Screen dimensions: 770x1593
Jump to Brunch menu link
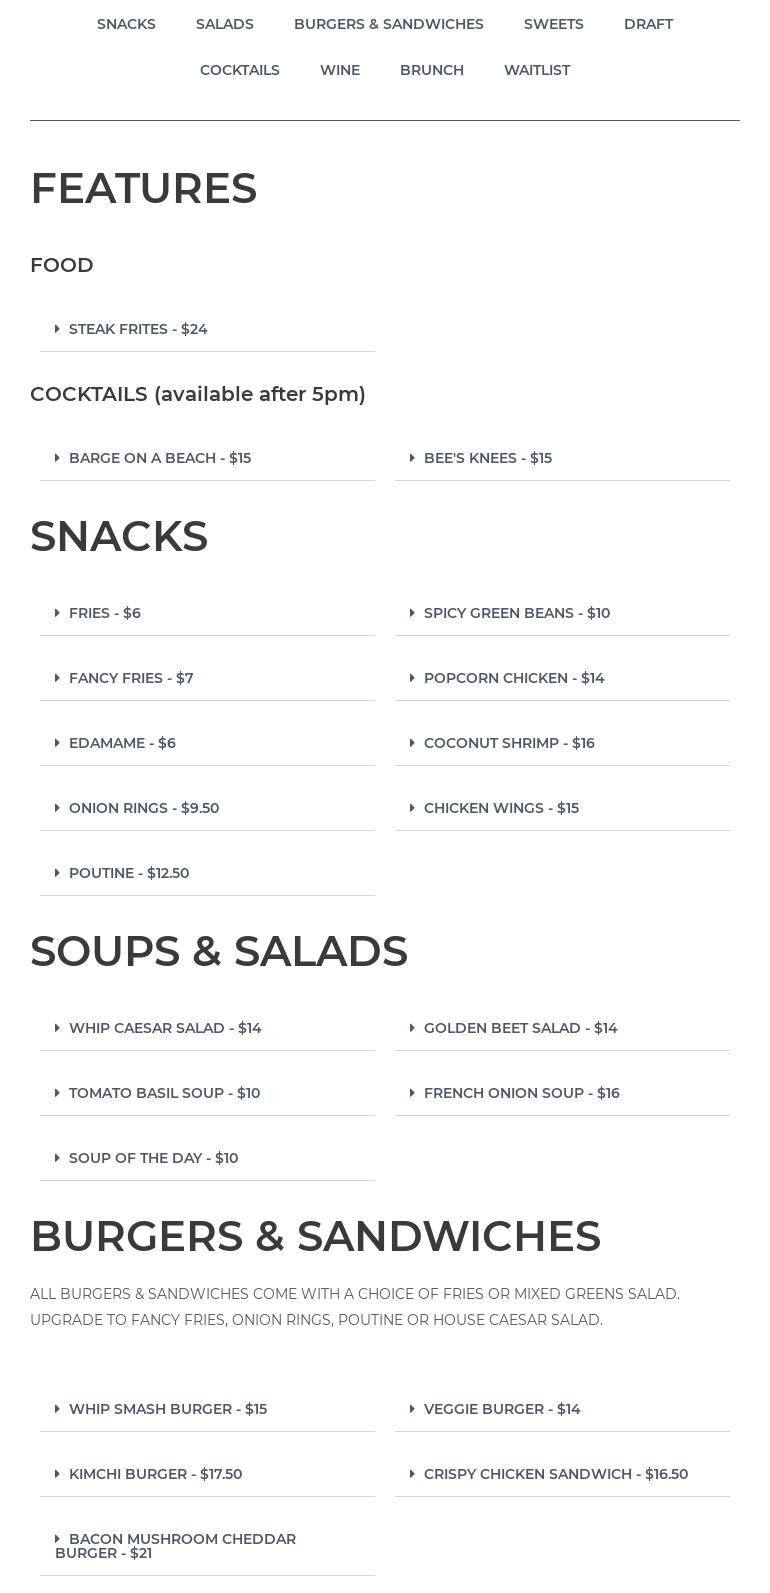point(432,70)
